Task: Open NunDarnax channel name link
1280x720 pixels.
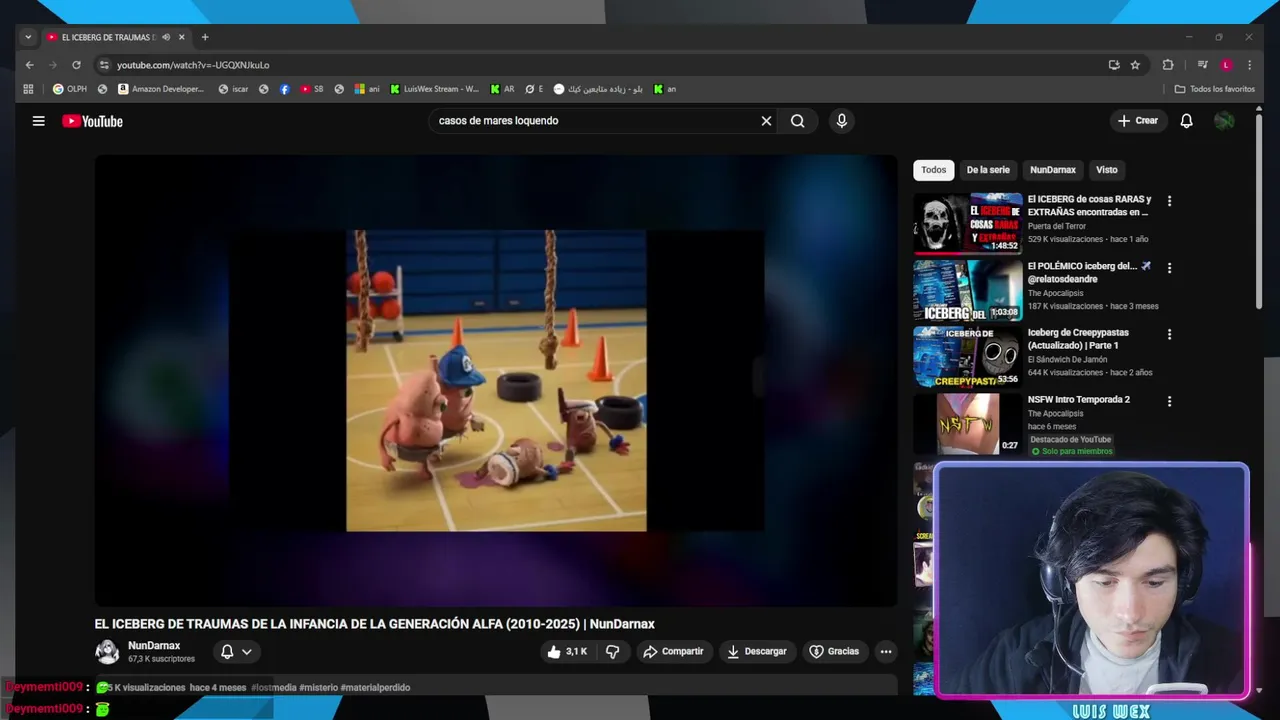Action: coord(154,646)
